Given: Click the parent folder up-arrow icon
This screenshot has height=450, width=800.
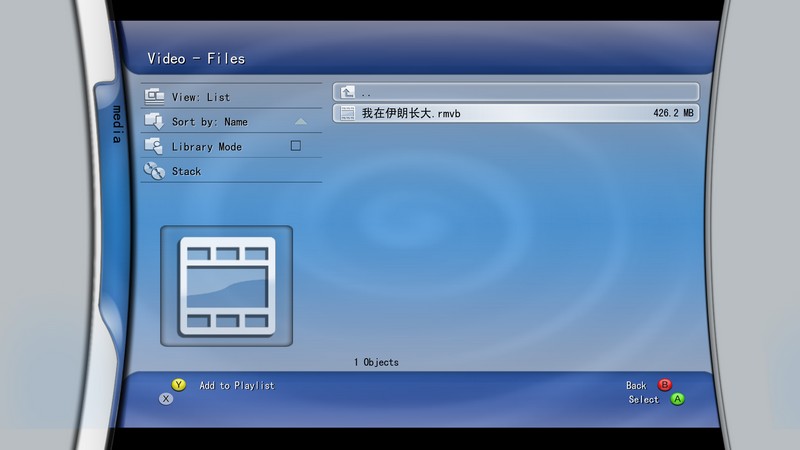Looking at the screenshot, I should tap(348, 92).
